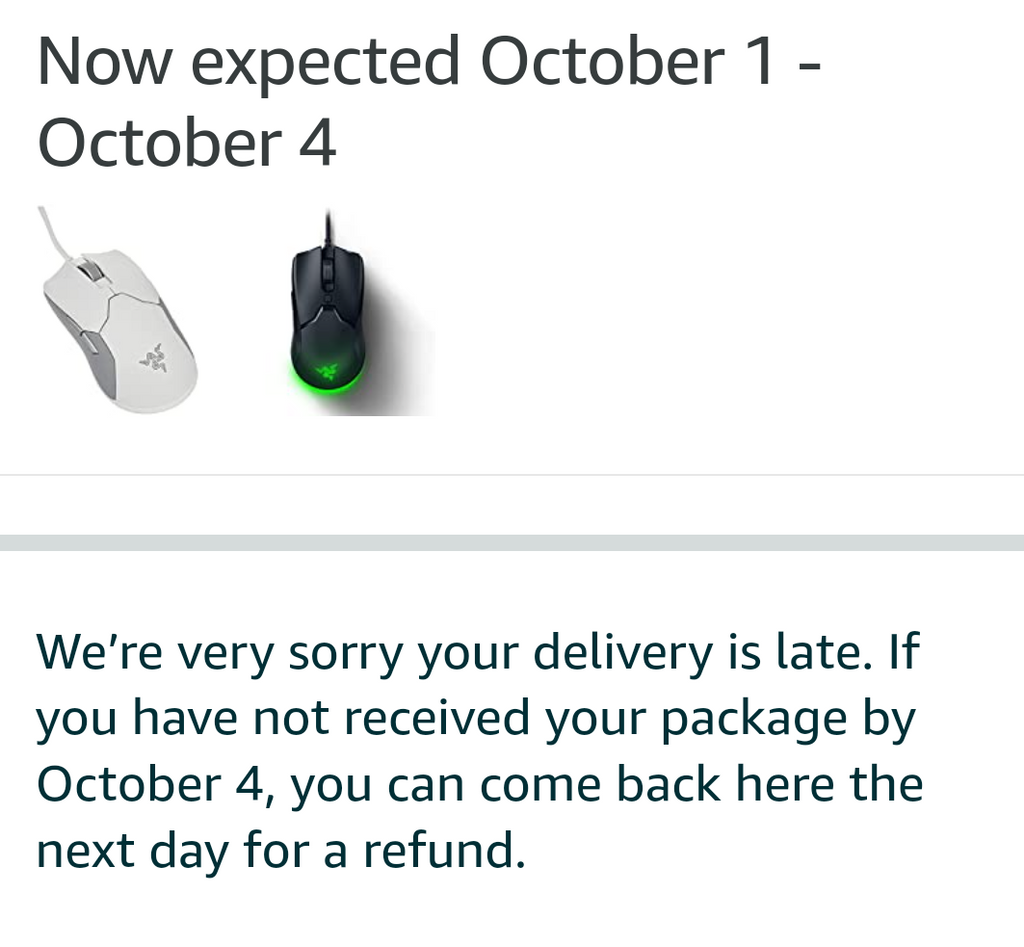Click the thin line below product images
The image size is (1024, 947).
coord(512,475)
